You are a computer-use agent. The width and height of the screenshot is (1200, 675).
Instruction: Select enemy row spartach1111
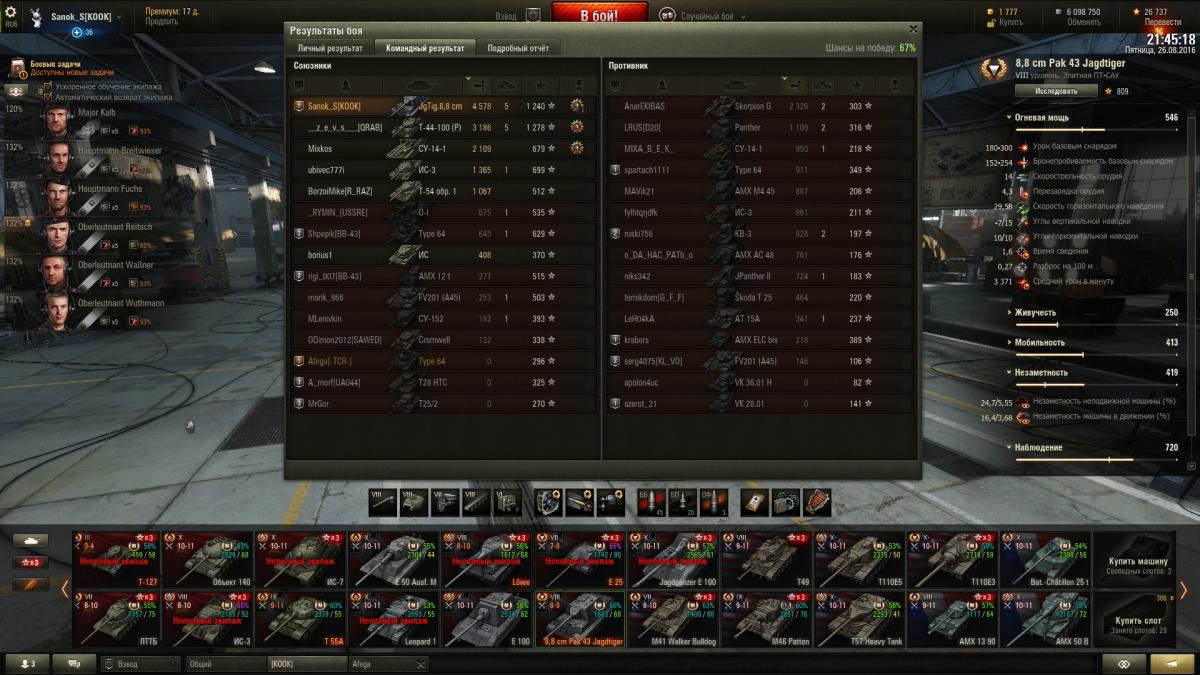pyautogui.click(x=759, y=170)
